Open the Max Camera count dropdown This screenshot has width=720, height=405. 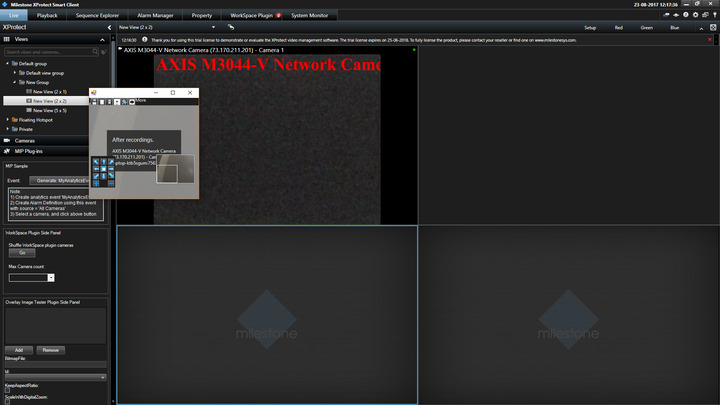pyautogui.click(x=51, y=278)
